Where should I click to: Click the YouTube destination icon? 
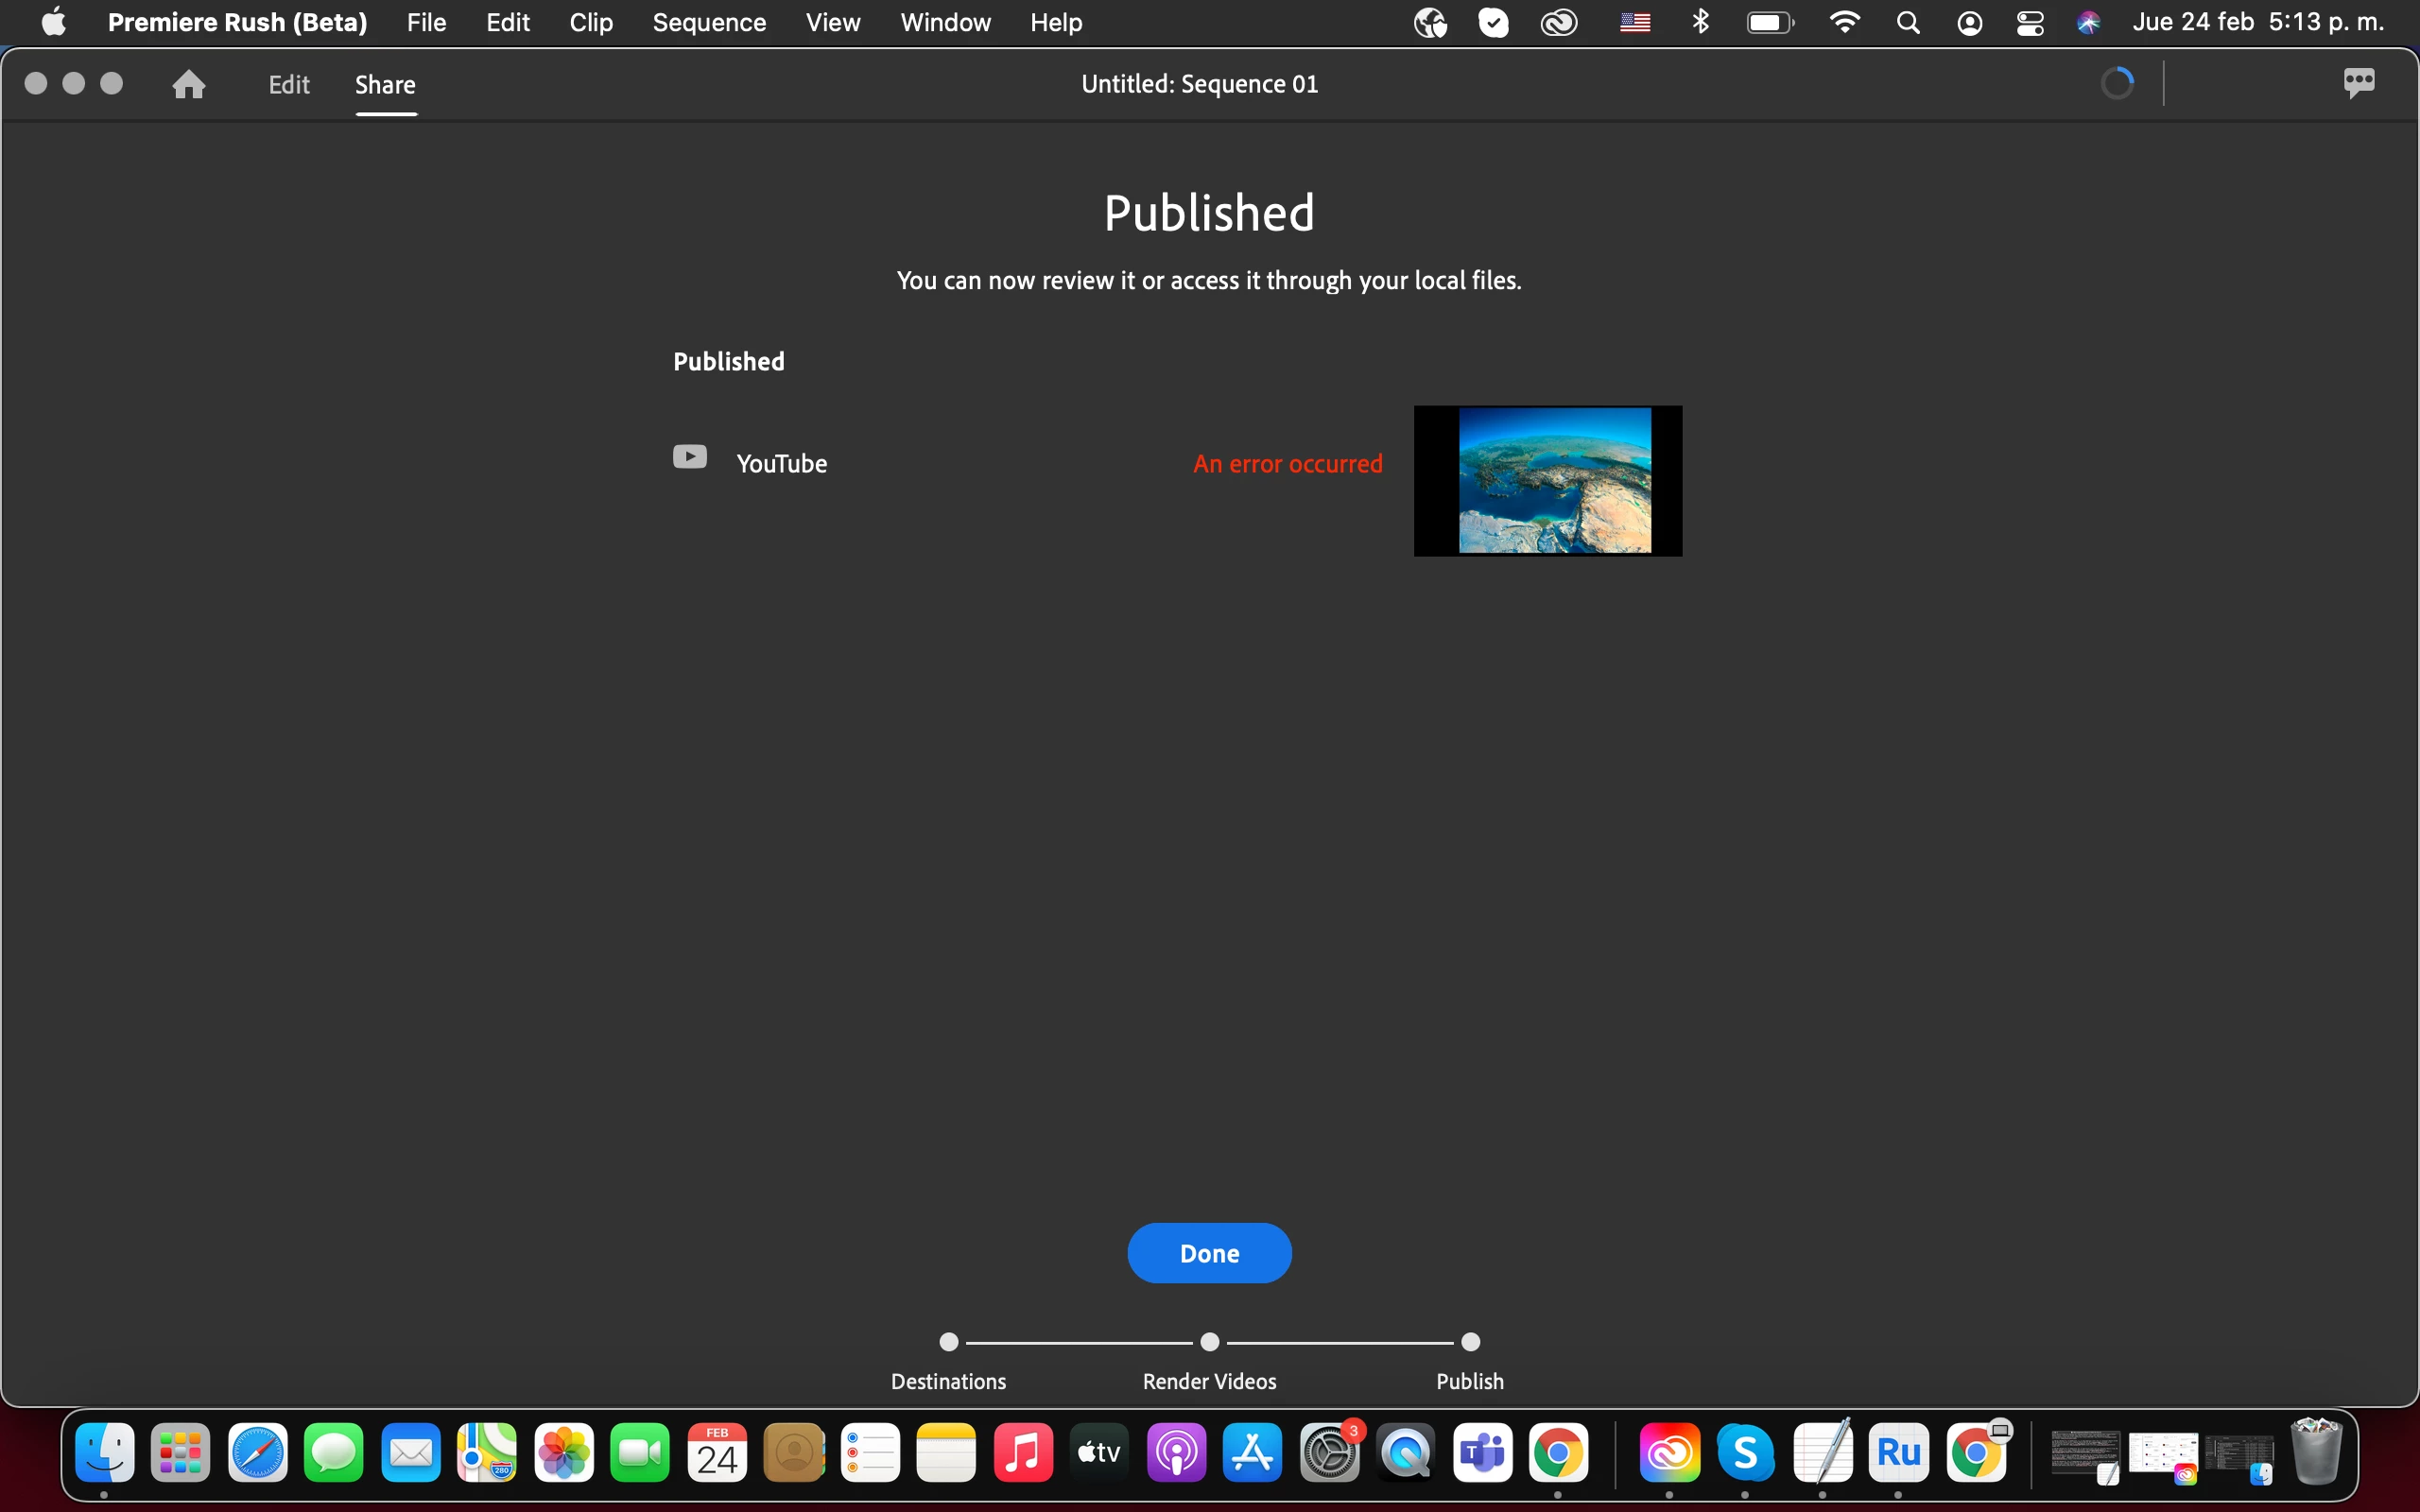pyautogui.click(x=689, y=457)
